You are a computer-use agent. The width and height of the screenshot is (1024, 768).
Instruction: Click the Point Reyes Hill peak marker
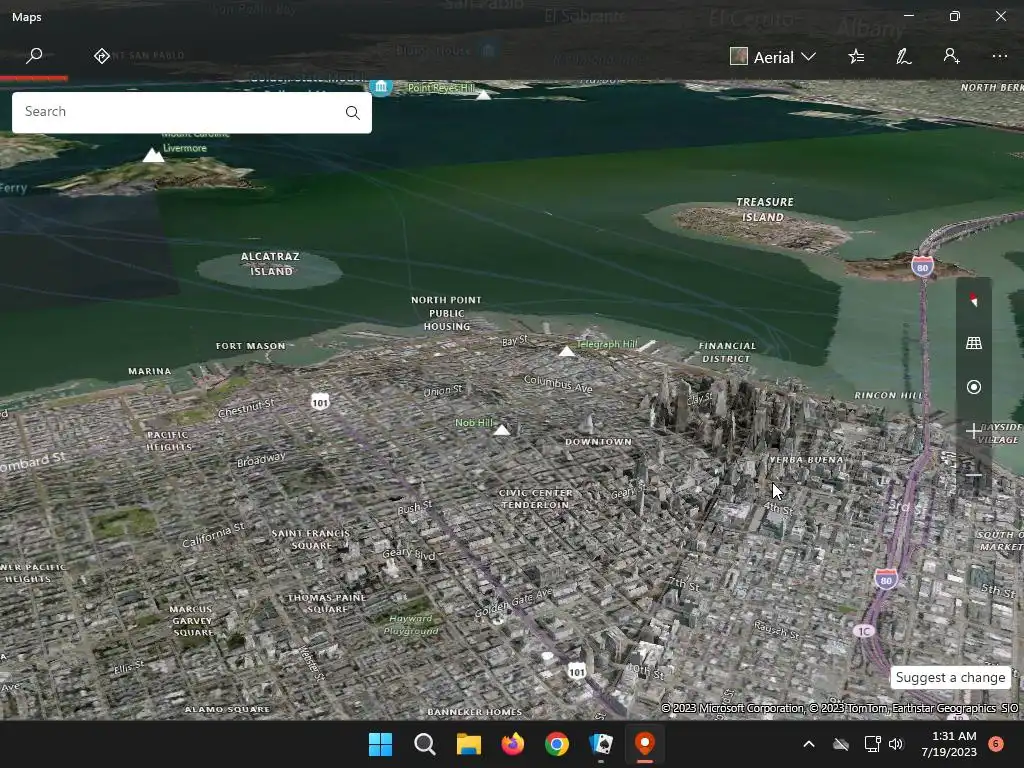[x=483, y=95]
